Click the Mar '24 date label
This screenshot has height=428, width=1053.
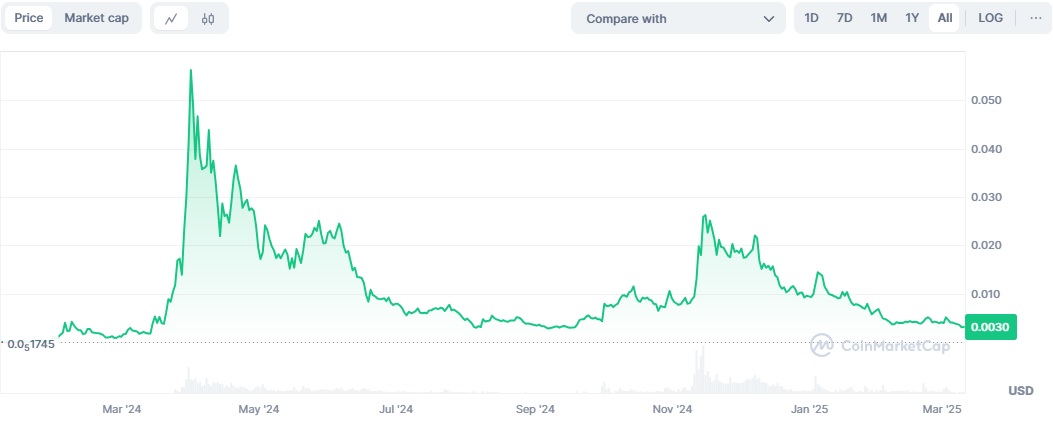122,409
